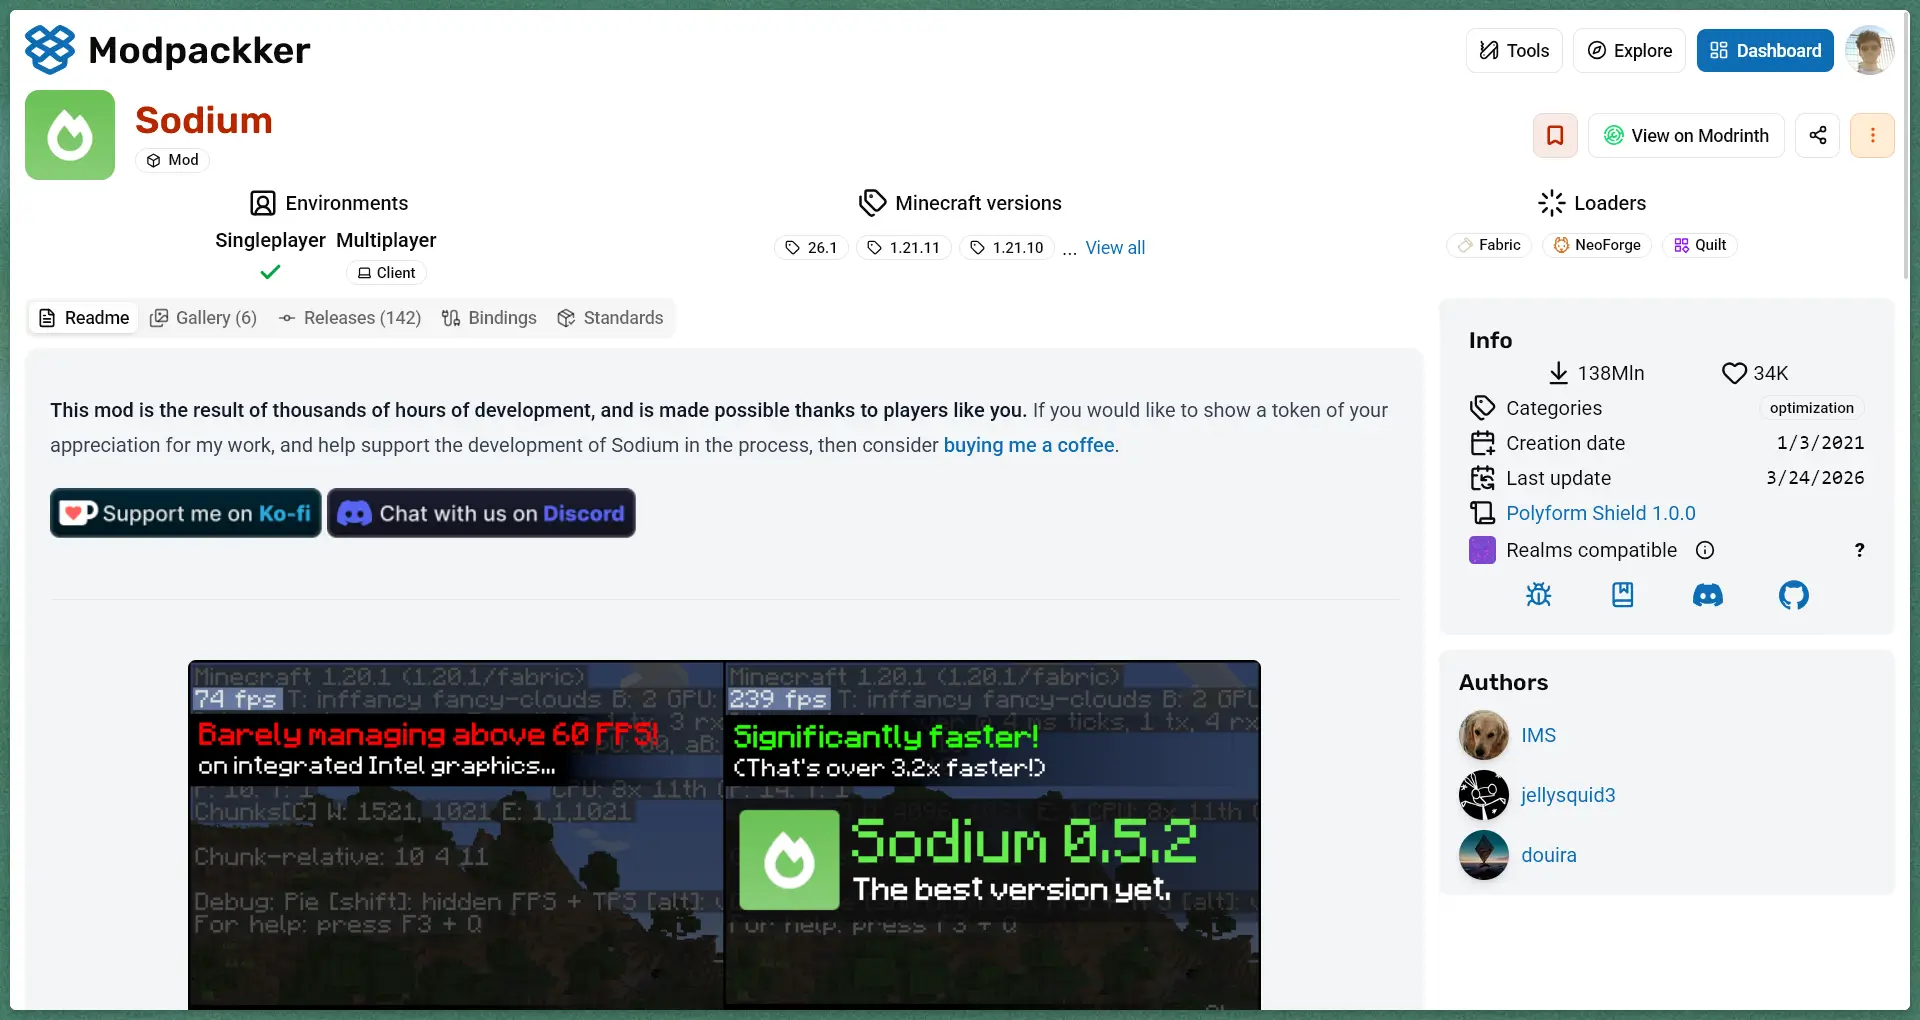This screenshot has height=1020, width=1920.
Task: Open the GitHub source icon
Action: 1793,596
